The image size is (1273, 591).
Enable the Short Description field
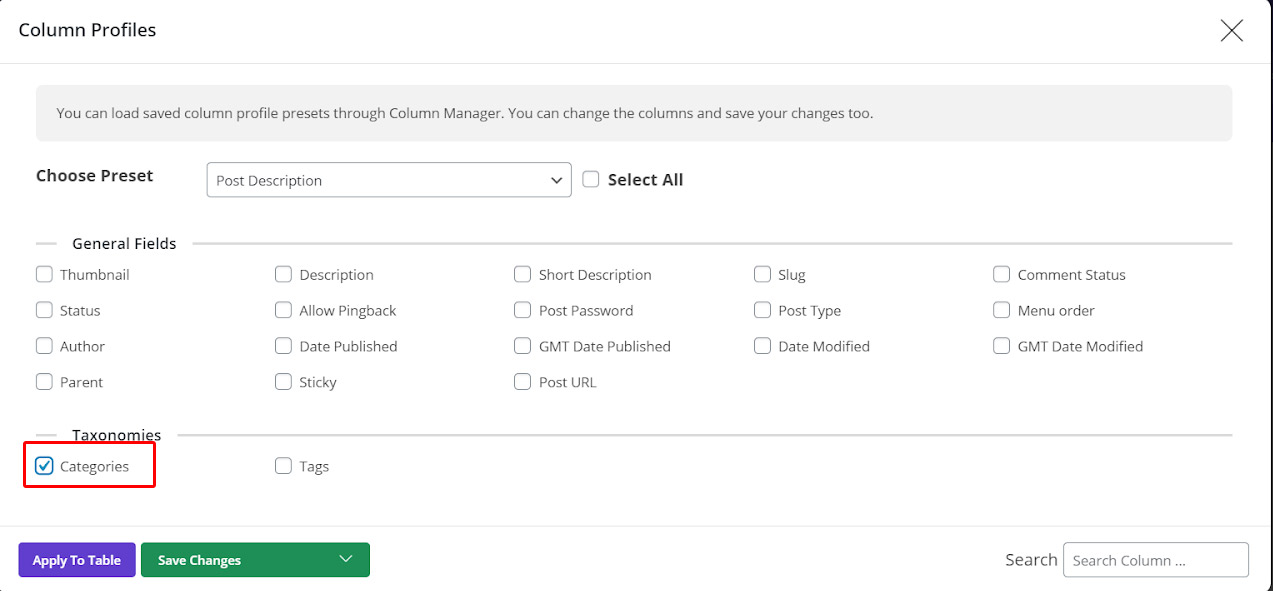pos(522,274)
